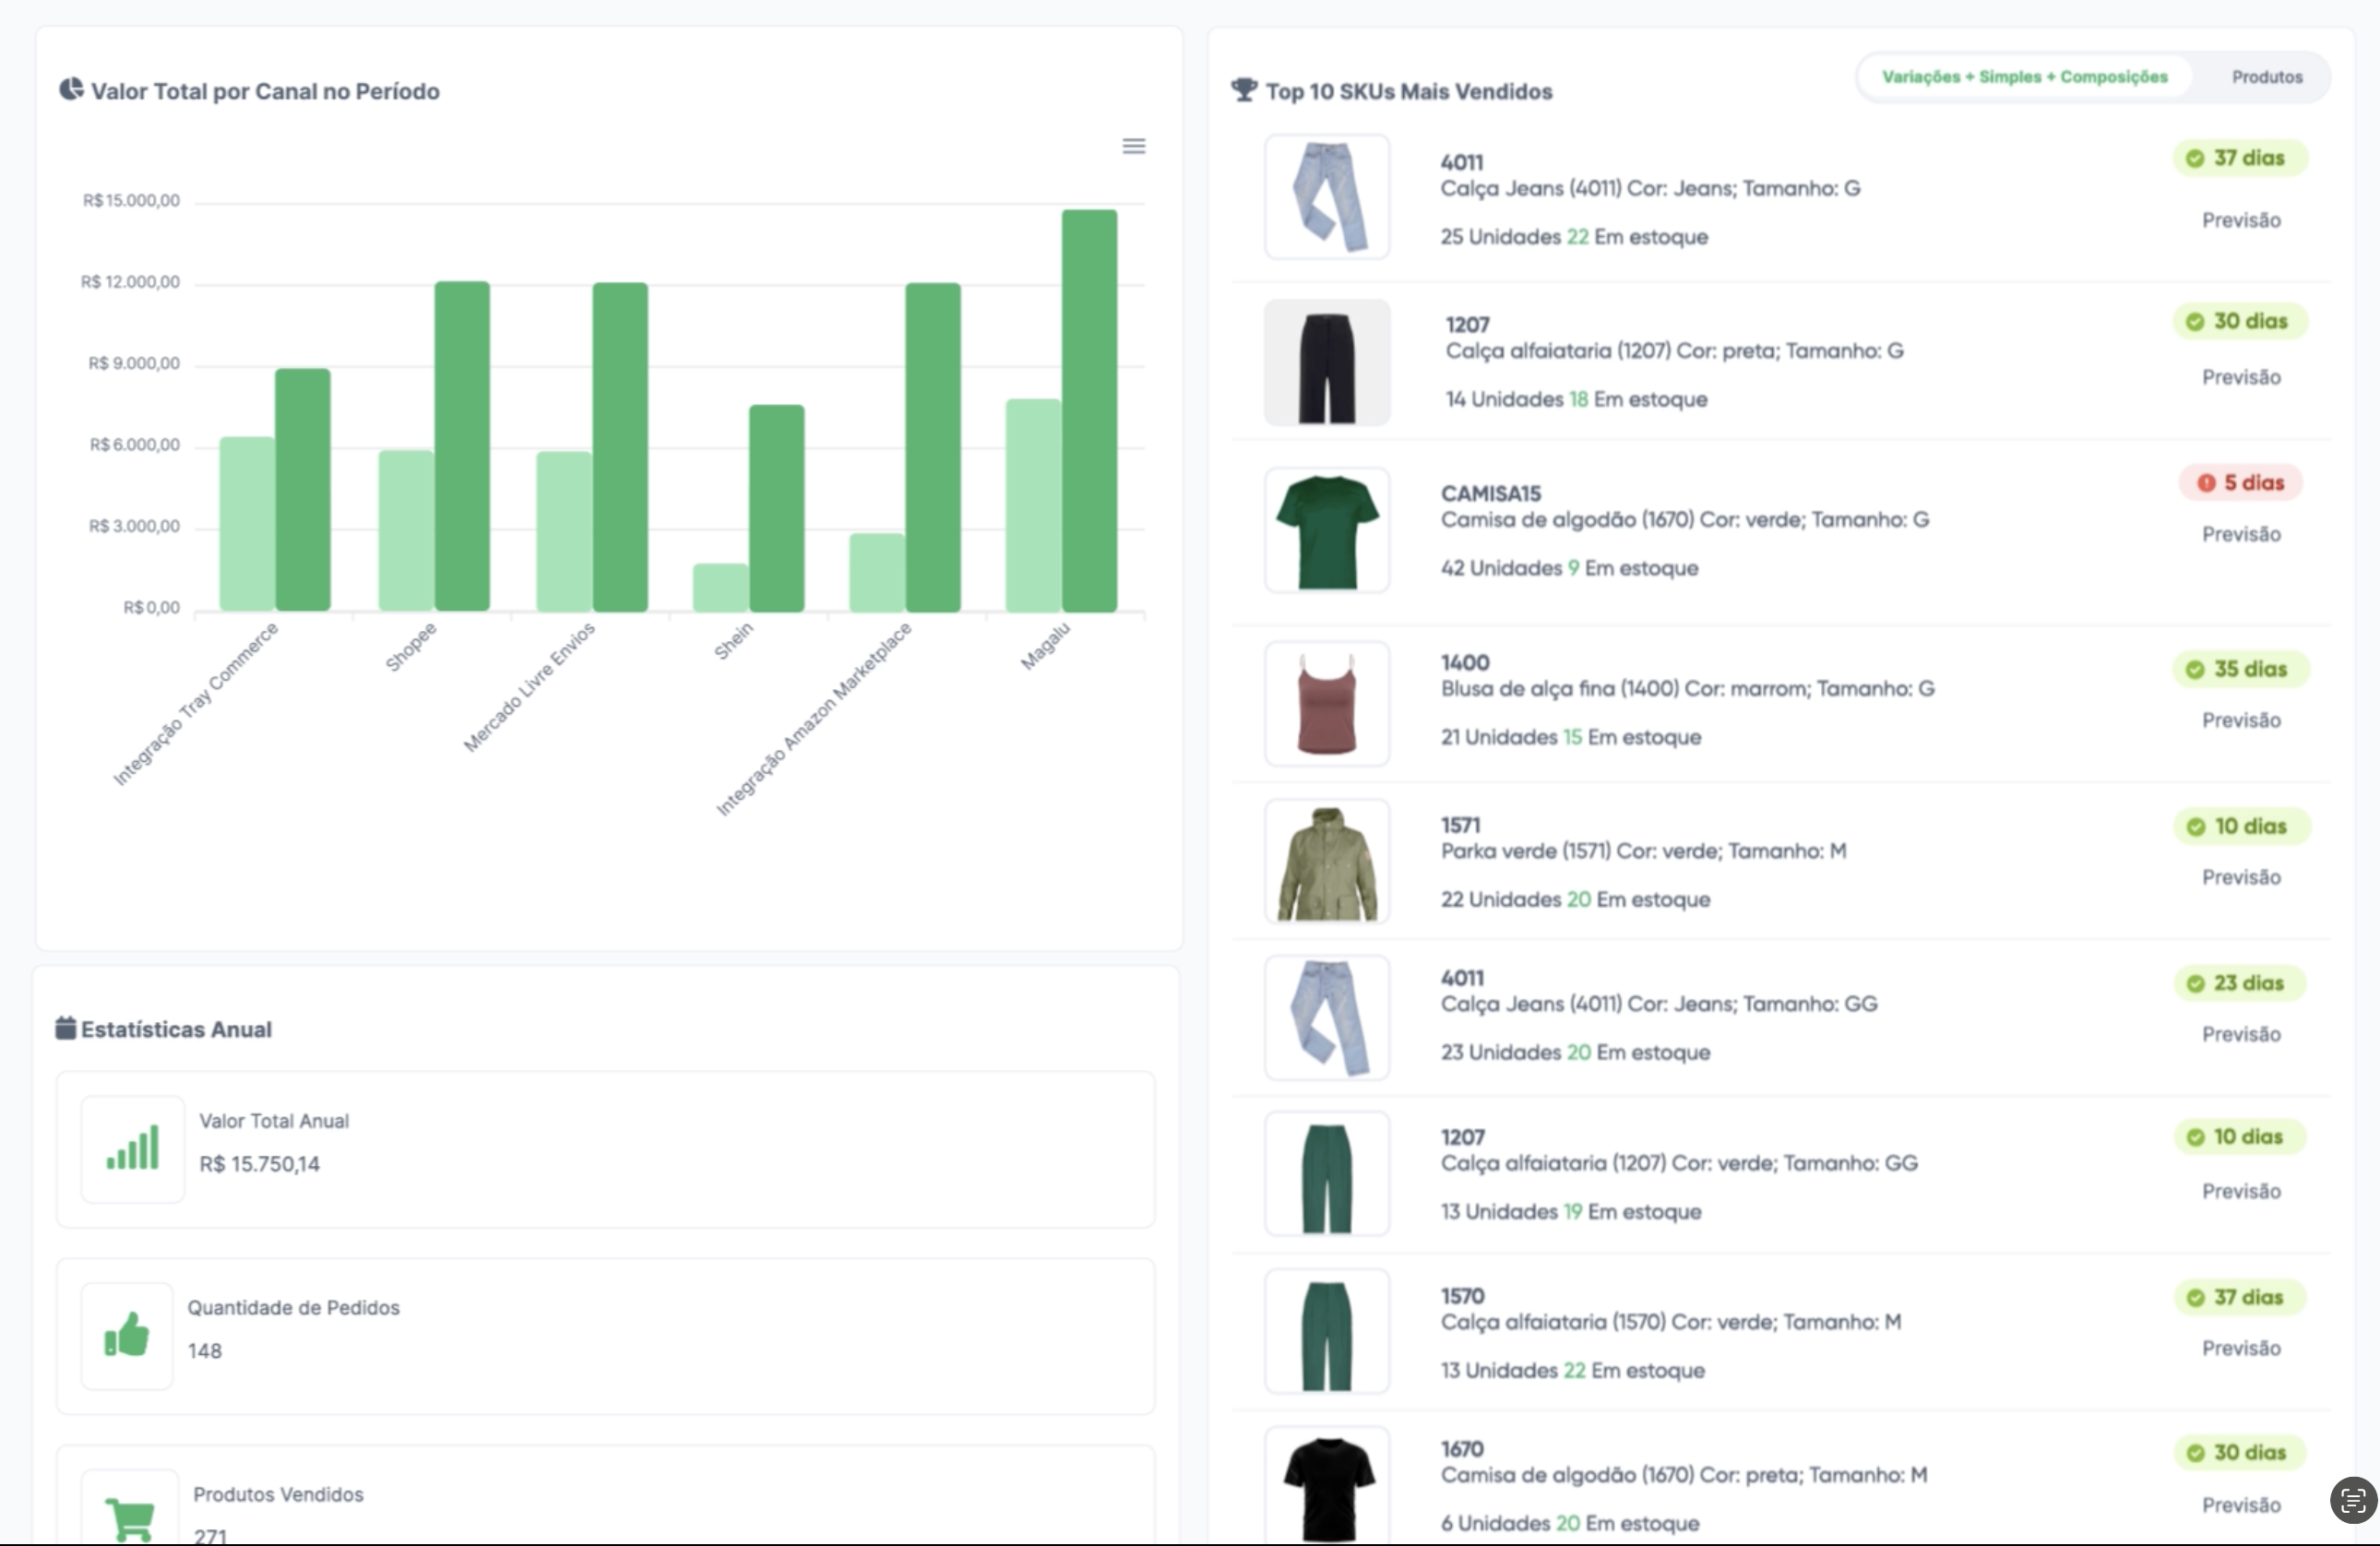
Task: Click the trophy icon beside Top 10 SKUs
Action: coord(1244,90)
